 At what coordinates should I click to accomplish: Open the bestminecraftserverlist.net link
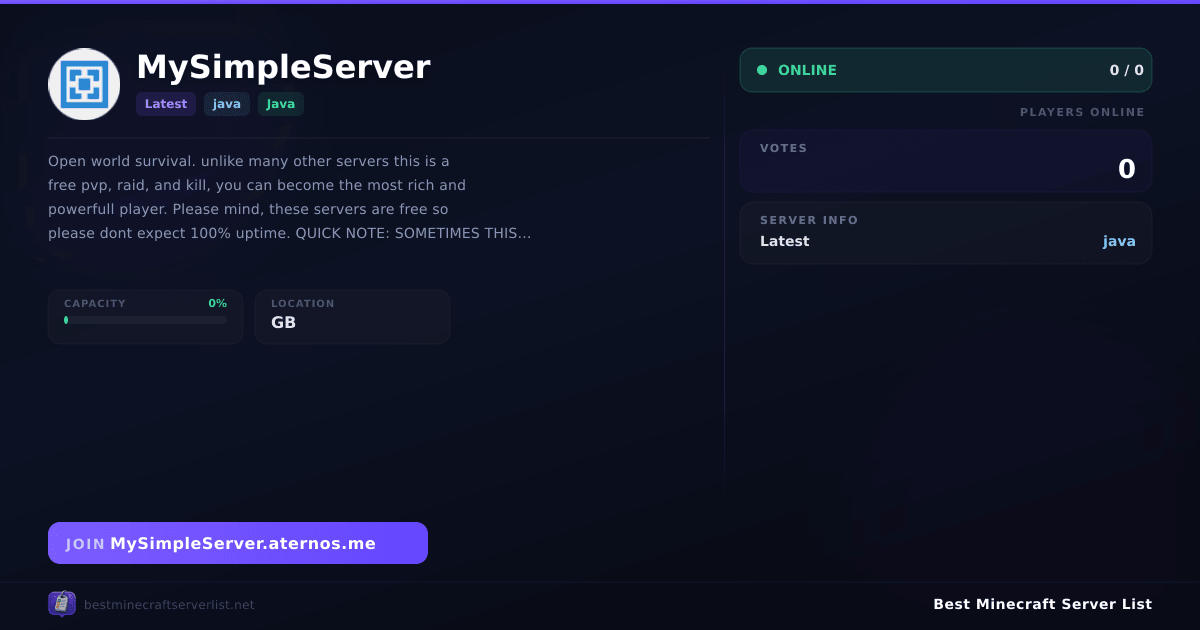[169, 605]
